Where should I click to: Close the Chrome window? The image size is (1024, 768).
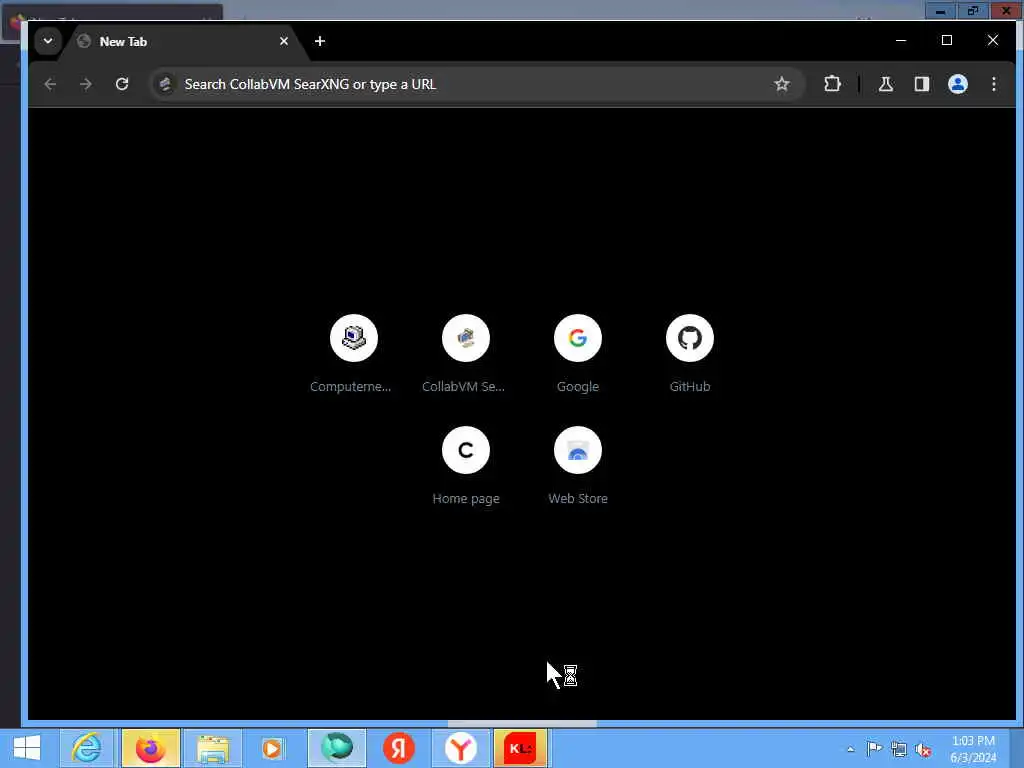pos(993,40)
